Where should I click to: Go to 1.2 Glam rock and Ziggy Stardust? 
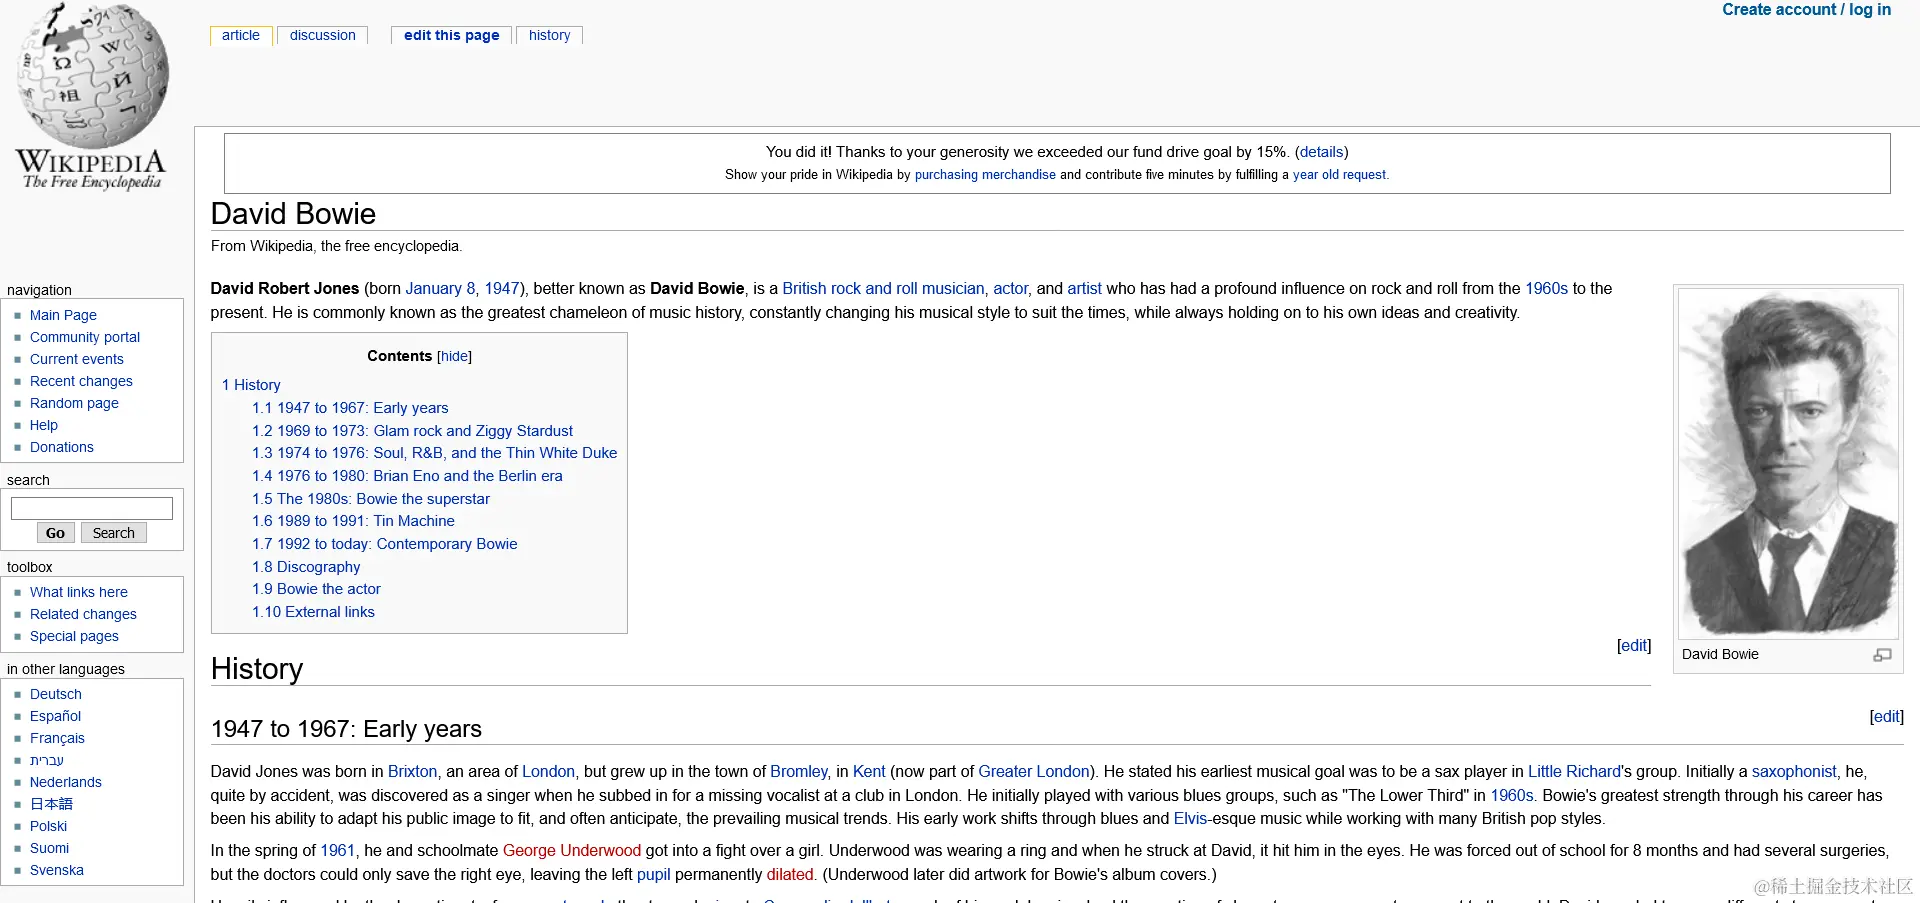click(412, 431)
